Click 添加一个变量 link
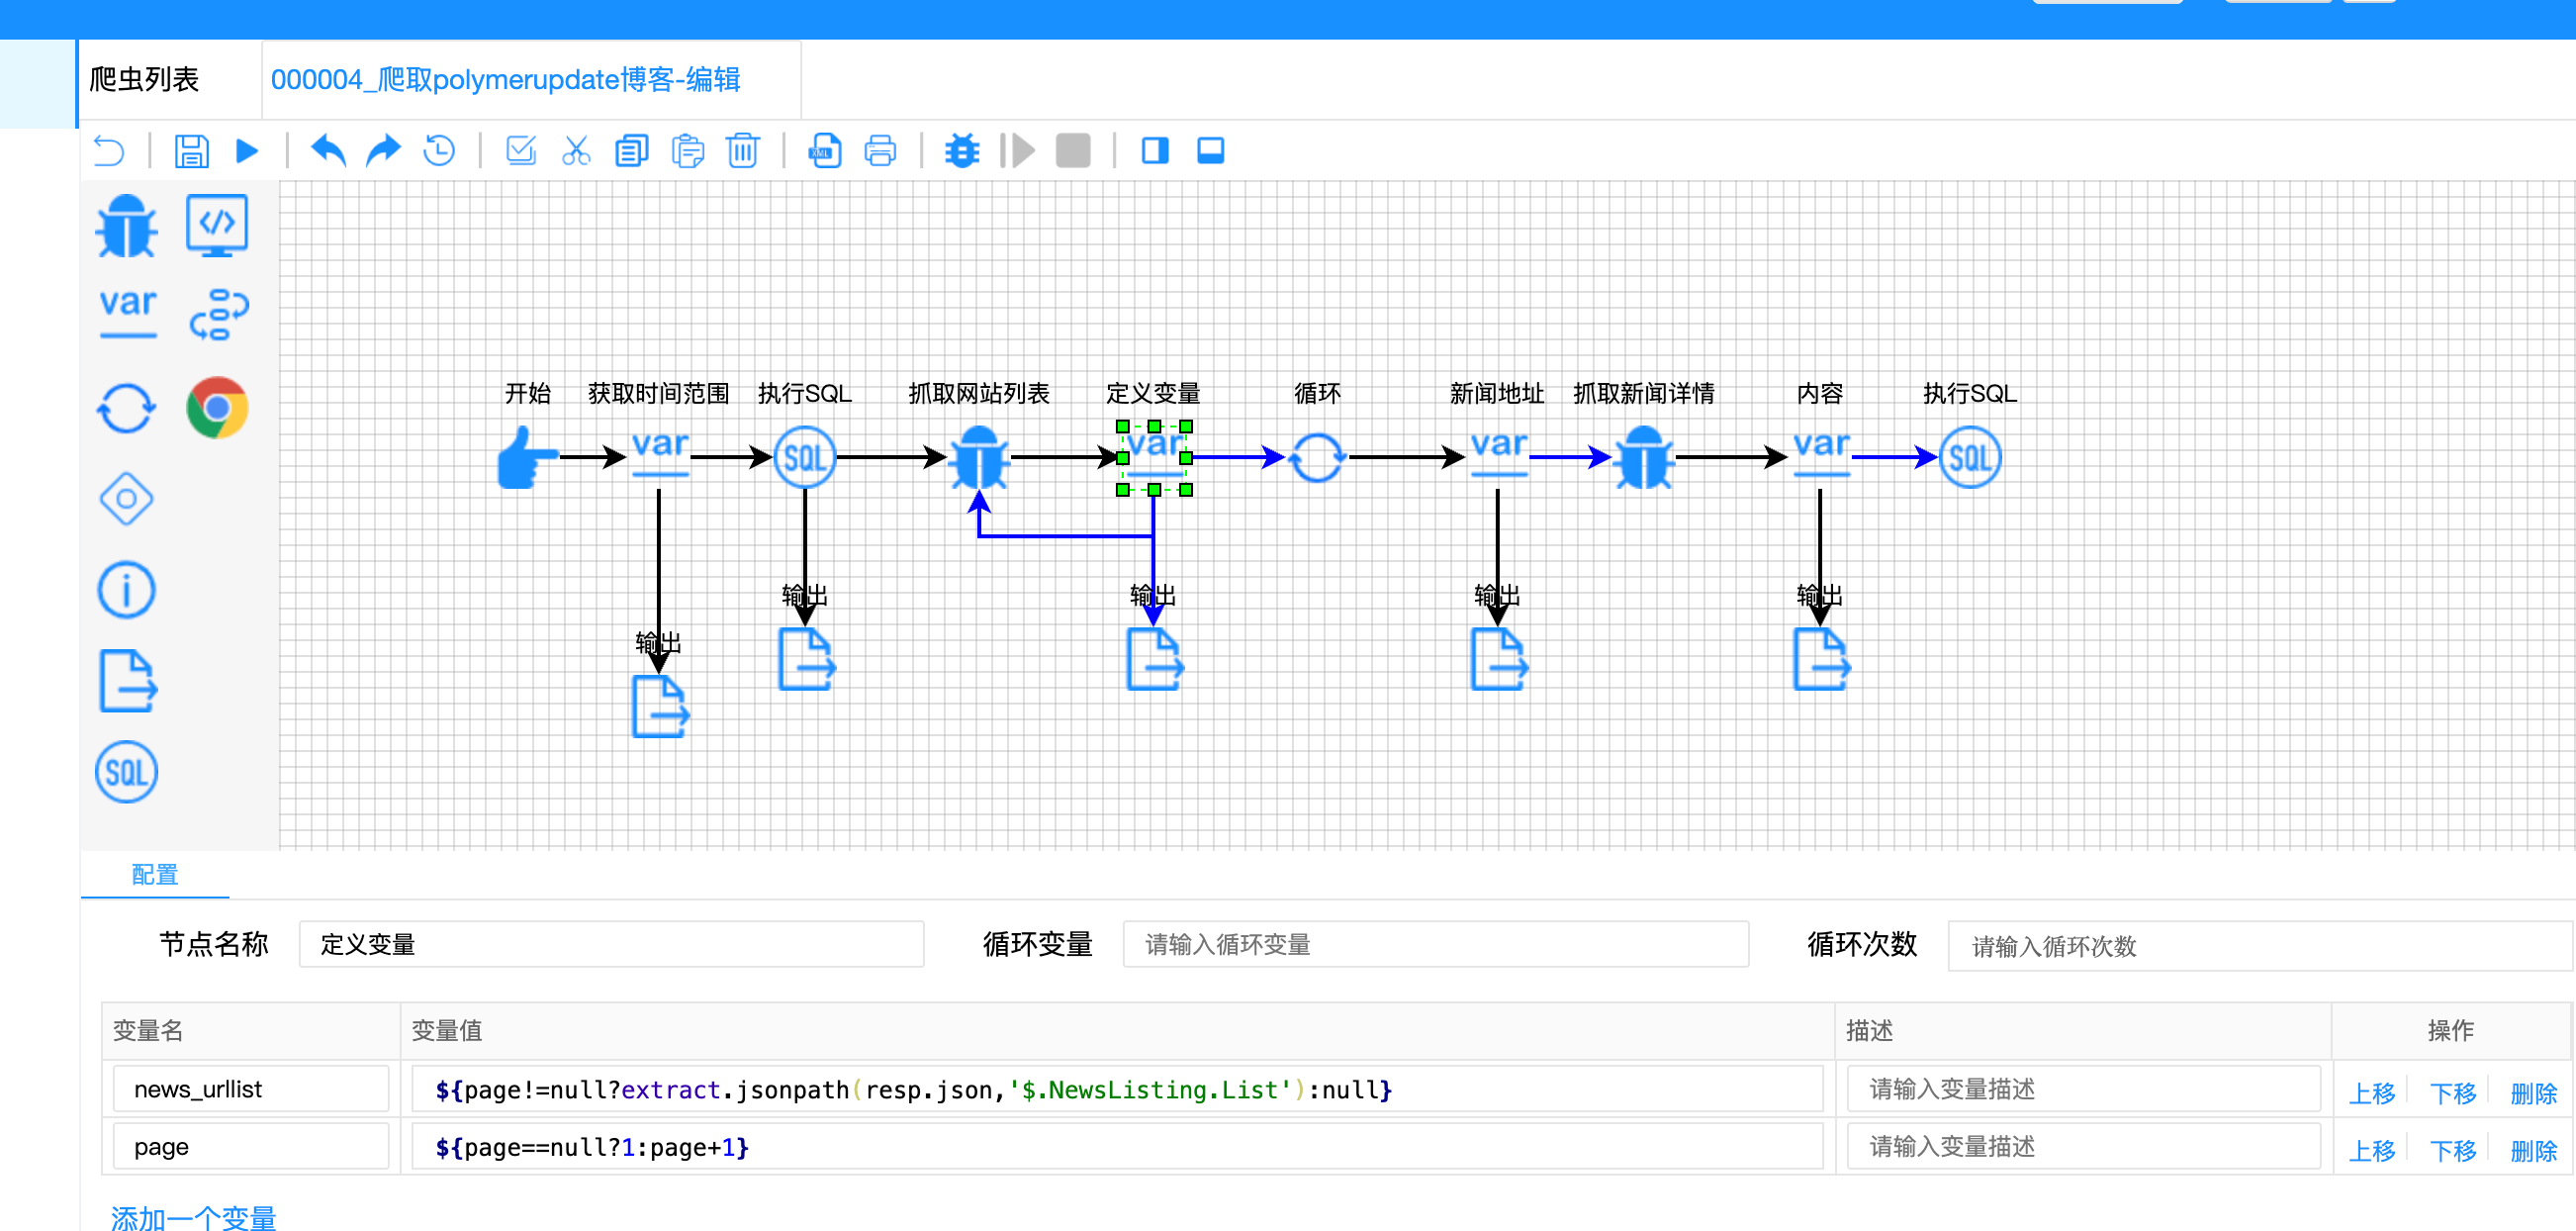Viewport: 2576px width, 1231px height. point(194,1217)
